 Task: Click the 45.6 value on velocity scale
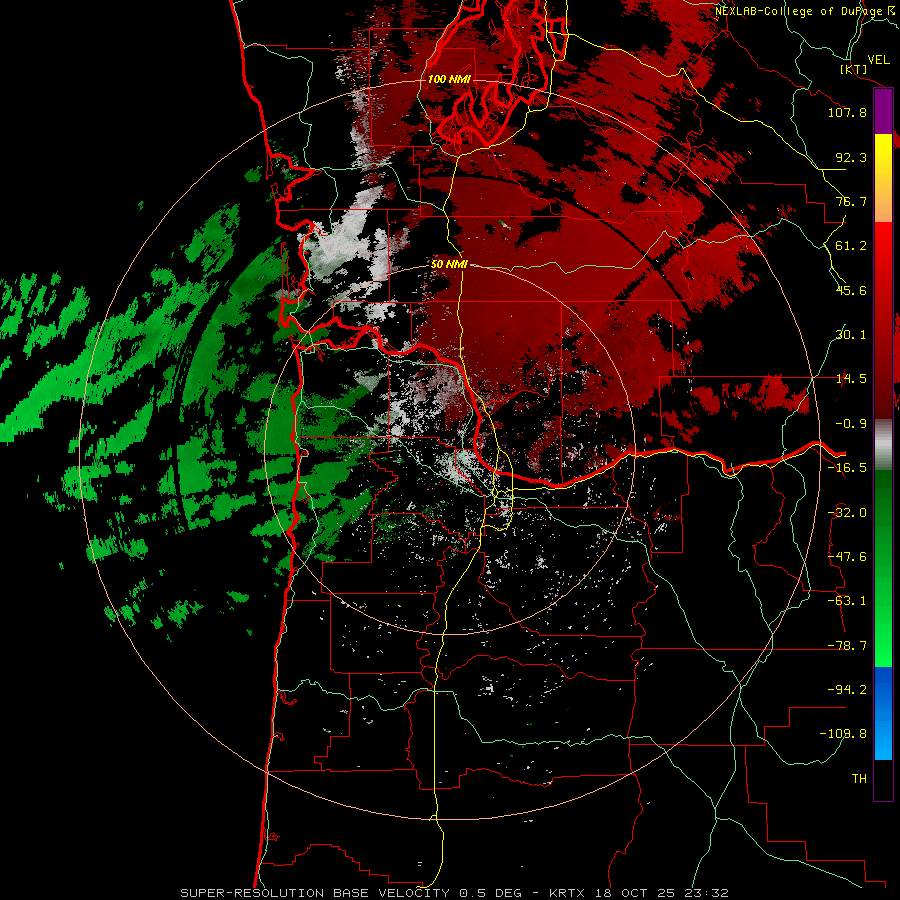[851, 290]
